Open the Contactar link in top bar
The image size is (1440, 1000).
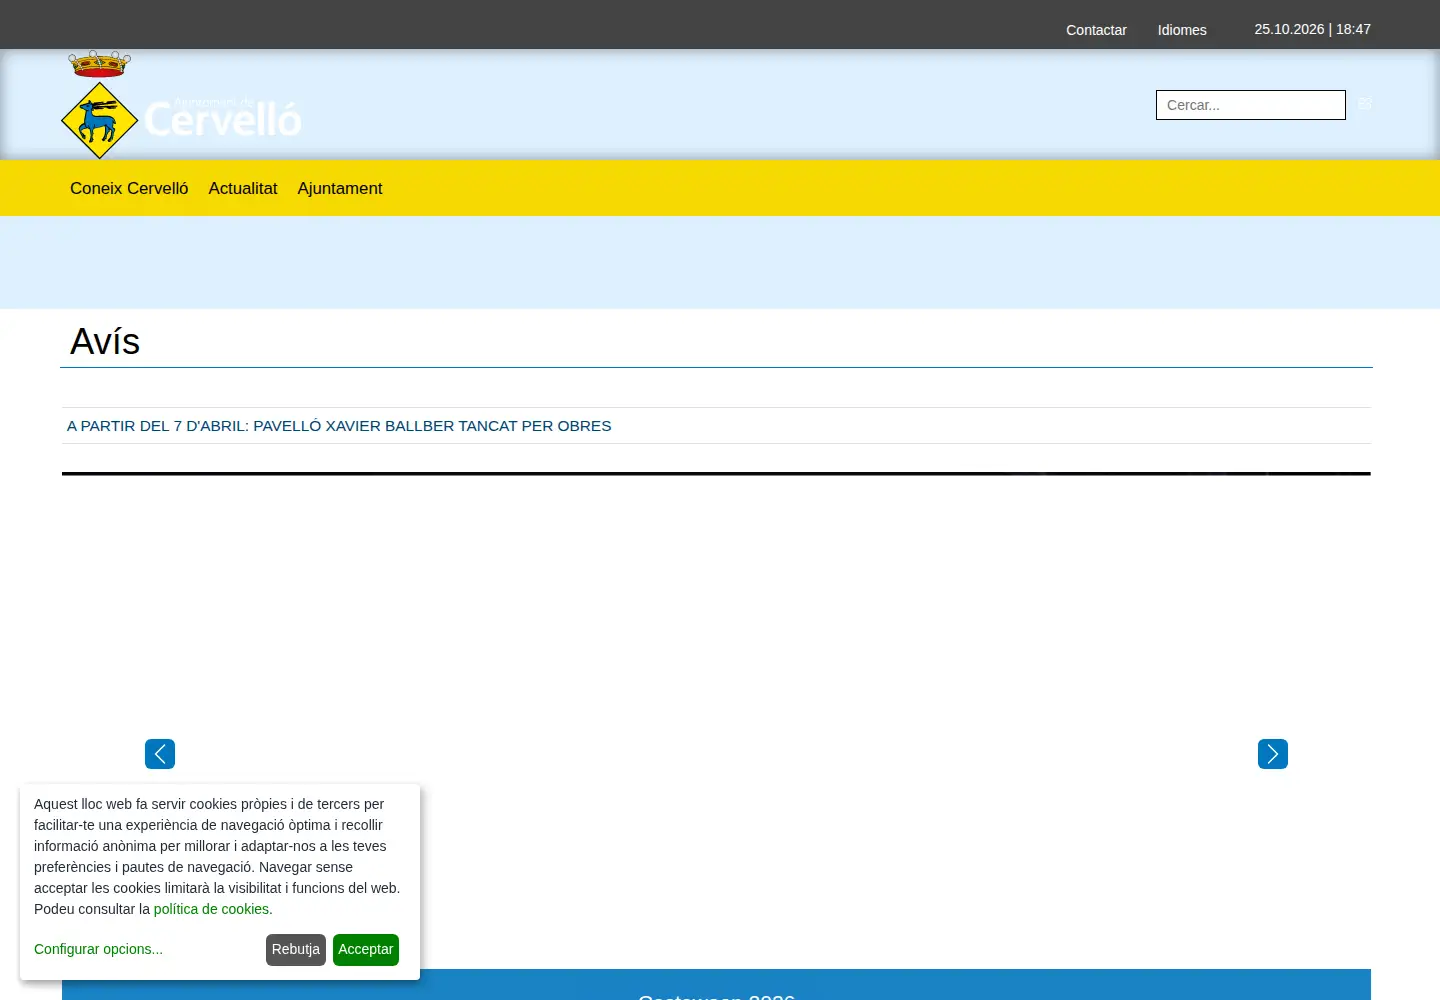tap(1096, 30)
